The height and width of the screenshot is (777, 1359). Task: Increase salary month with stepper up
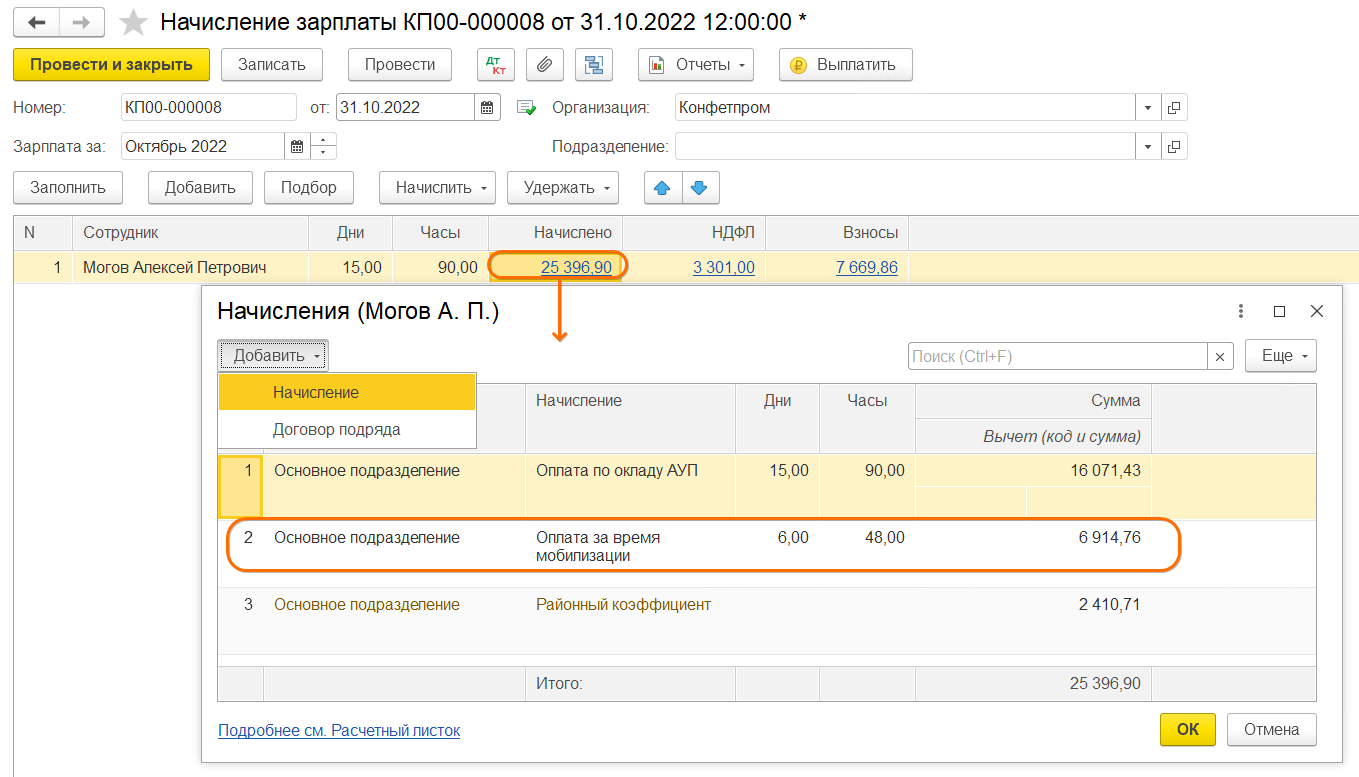point(324,140)
